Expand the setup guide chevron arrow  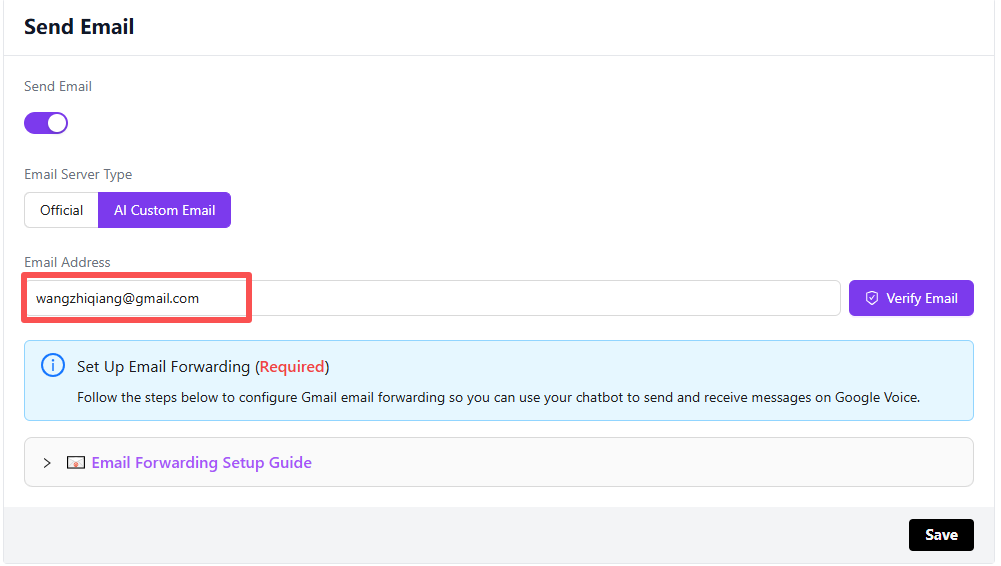tap(47, 463)
